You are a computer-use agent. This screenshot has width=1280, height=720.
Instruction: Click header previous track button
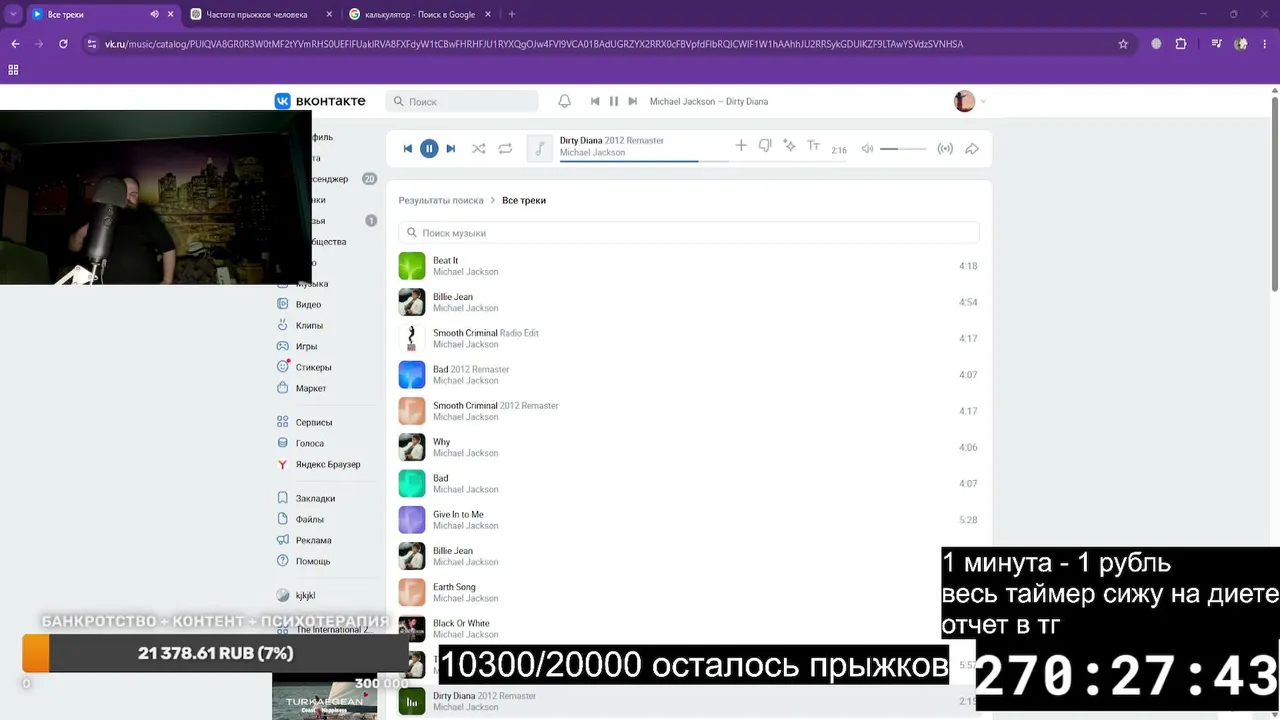[595, 101]
